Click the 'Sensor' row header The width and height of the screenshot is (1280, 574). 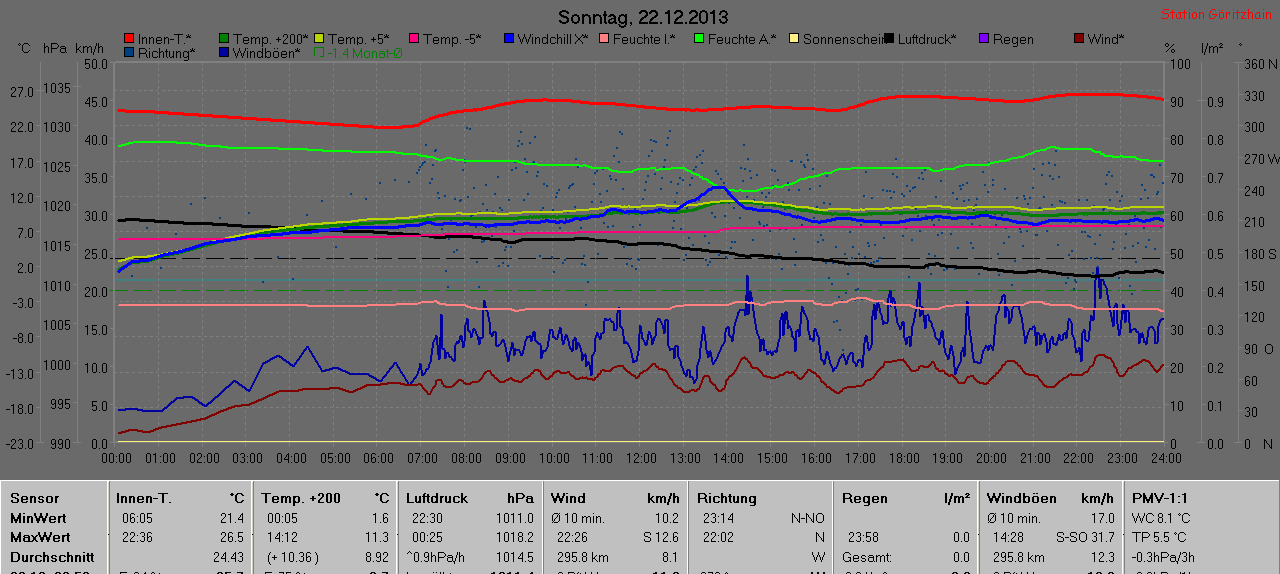(x=35, y=498)
